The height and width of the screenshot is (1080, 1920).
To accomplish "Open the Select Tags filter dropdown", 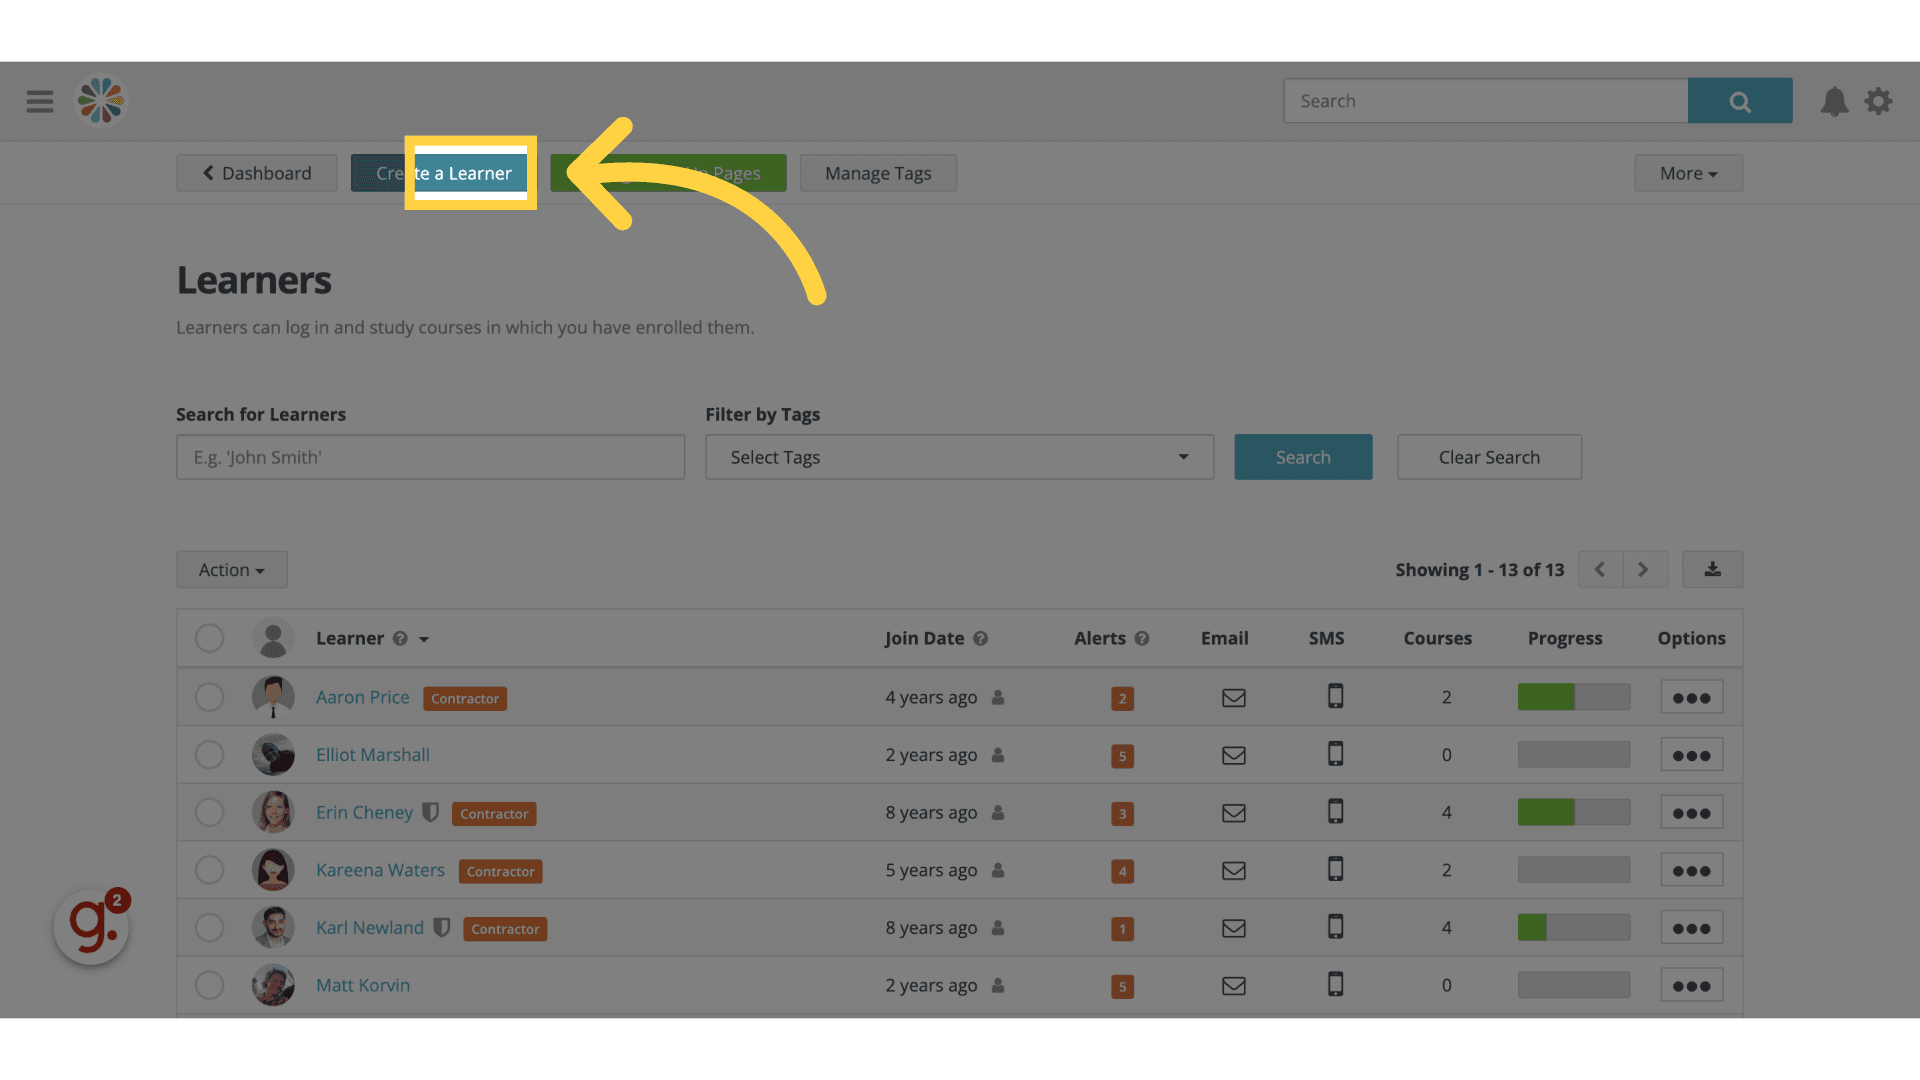I will point(959,456).
